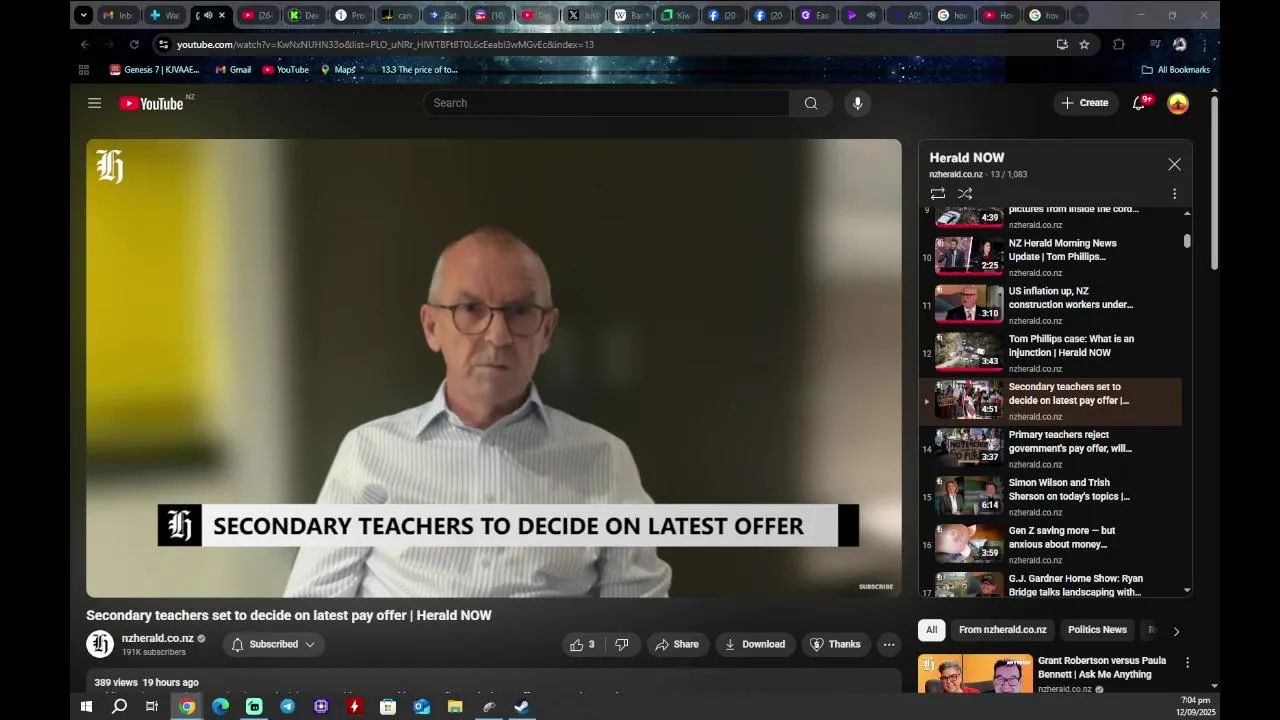Open the tab search dropdown arrow

[x=84, y=15]
